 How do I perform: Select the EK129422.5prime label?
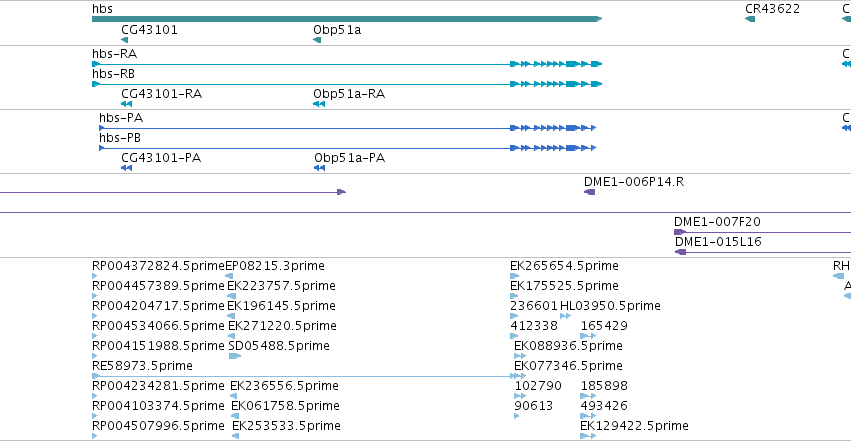(x=634, y=426)
